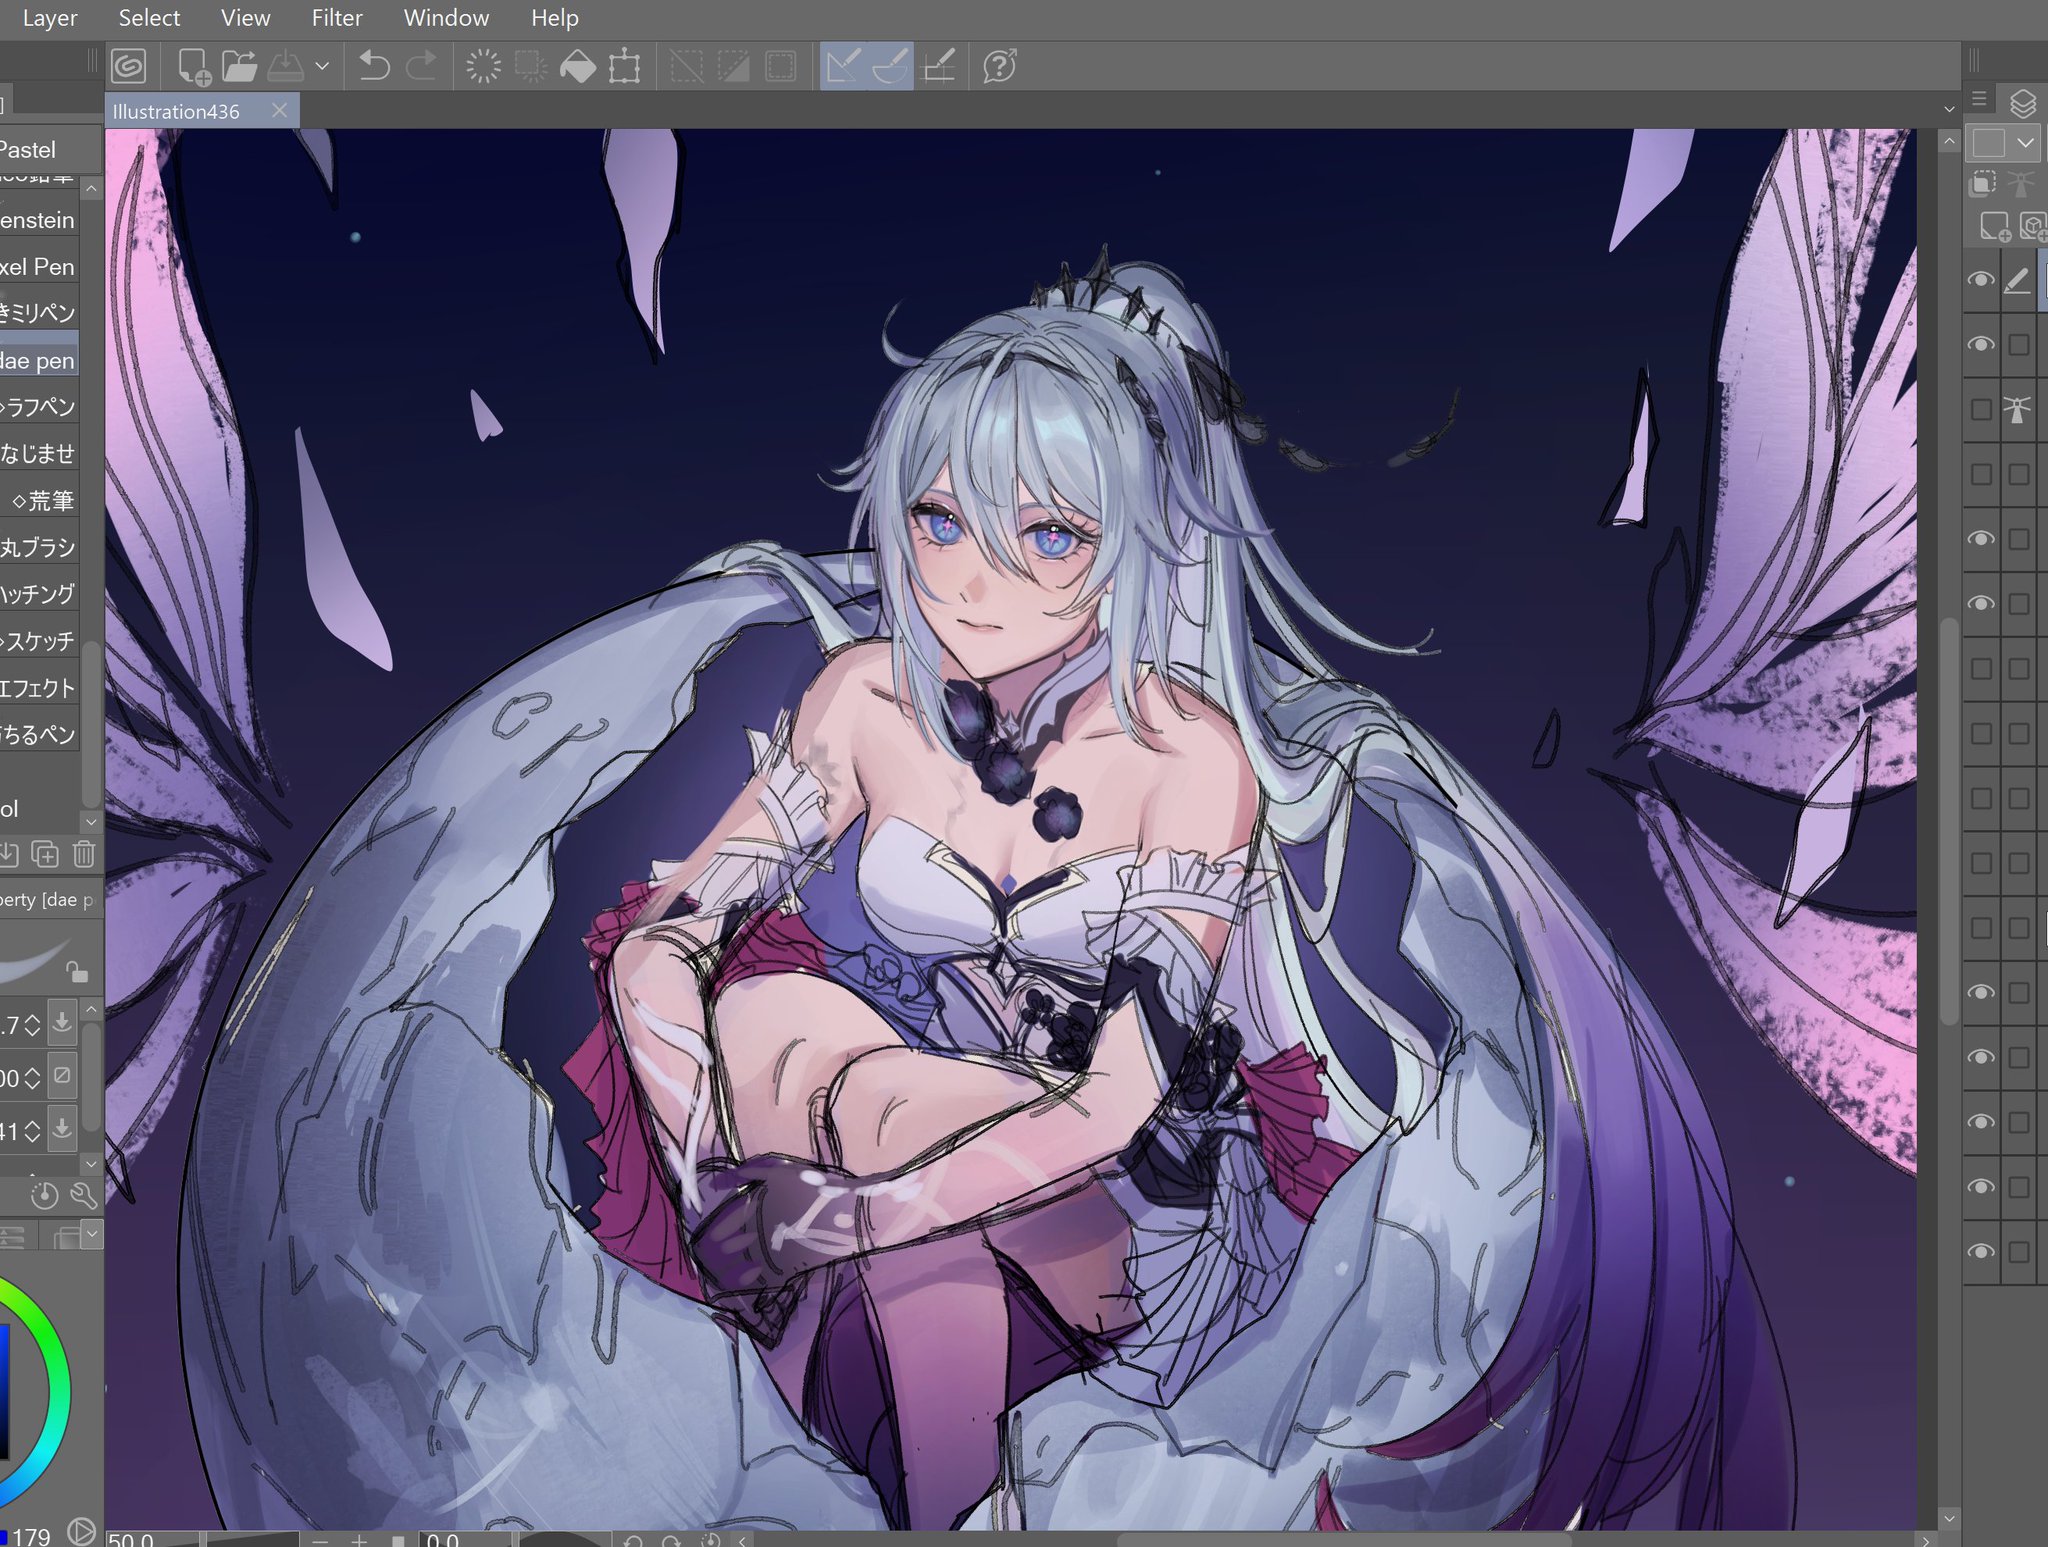Click anti-aliasing/stabilization dynamics button
2048x1547 pixels.
point(62,1128)
